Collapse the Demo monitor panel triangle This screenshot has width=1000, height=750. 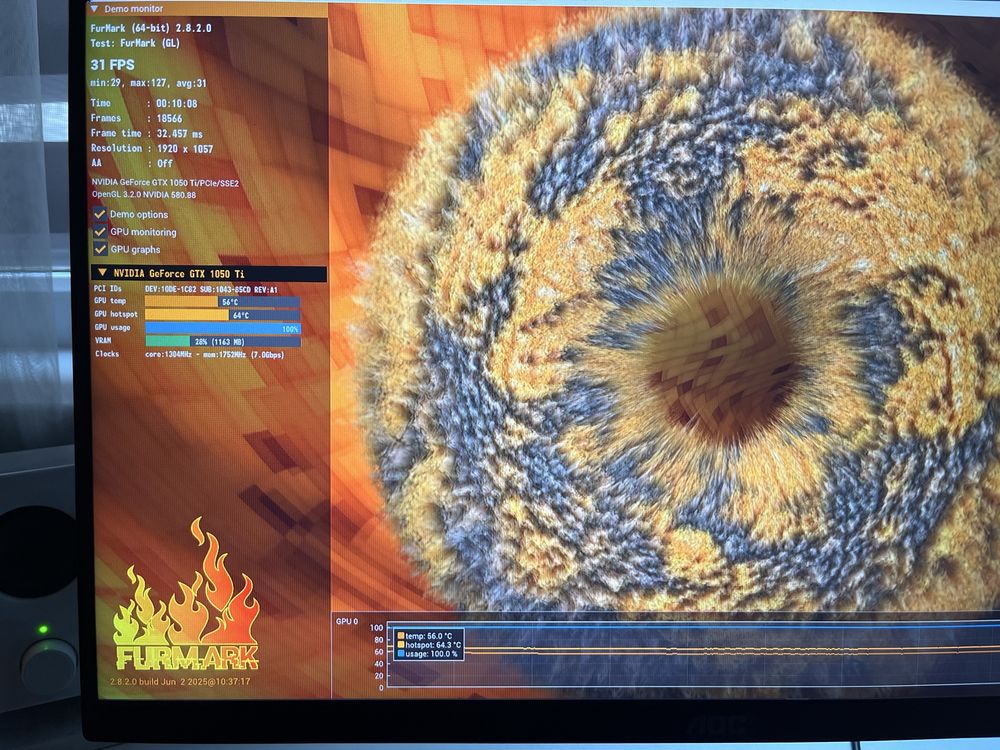(95, 9)
